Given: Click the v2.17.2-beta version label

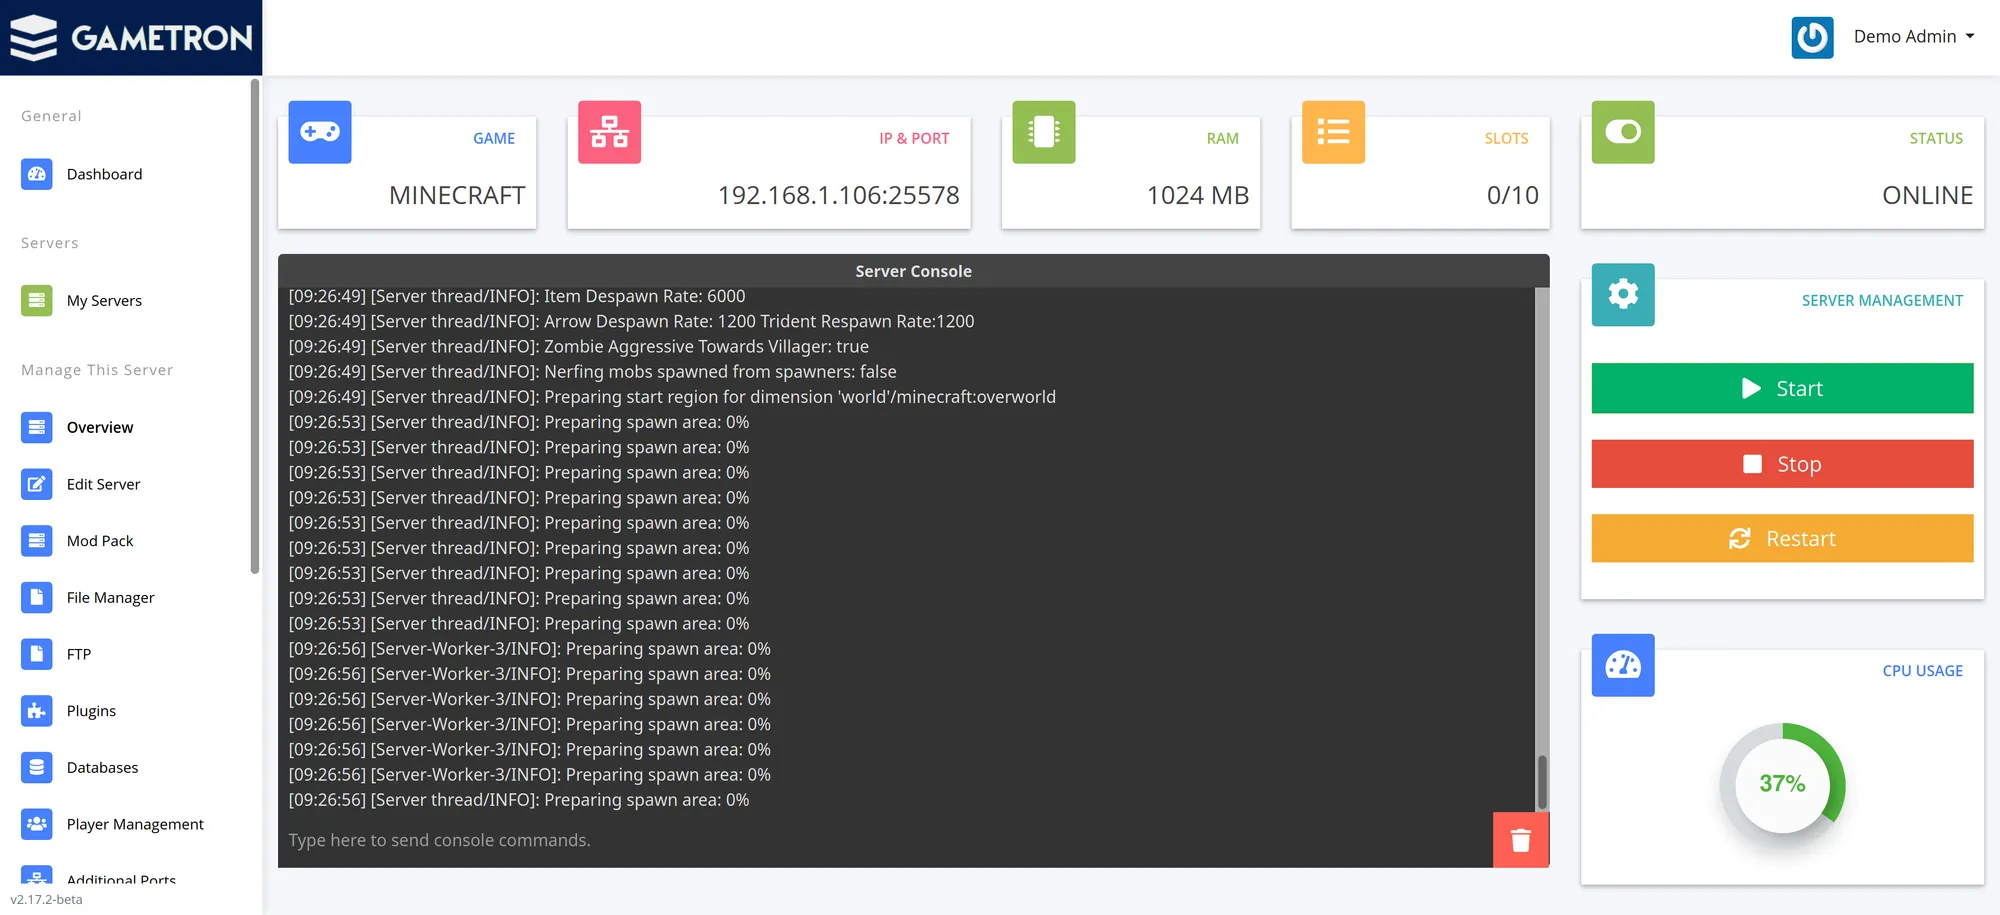Looking at the screenshot, I should point(46,899).
